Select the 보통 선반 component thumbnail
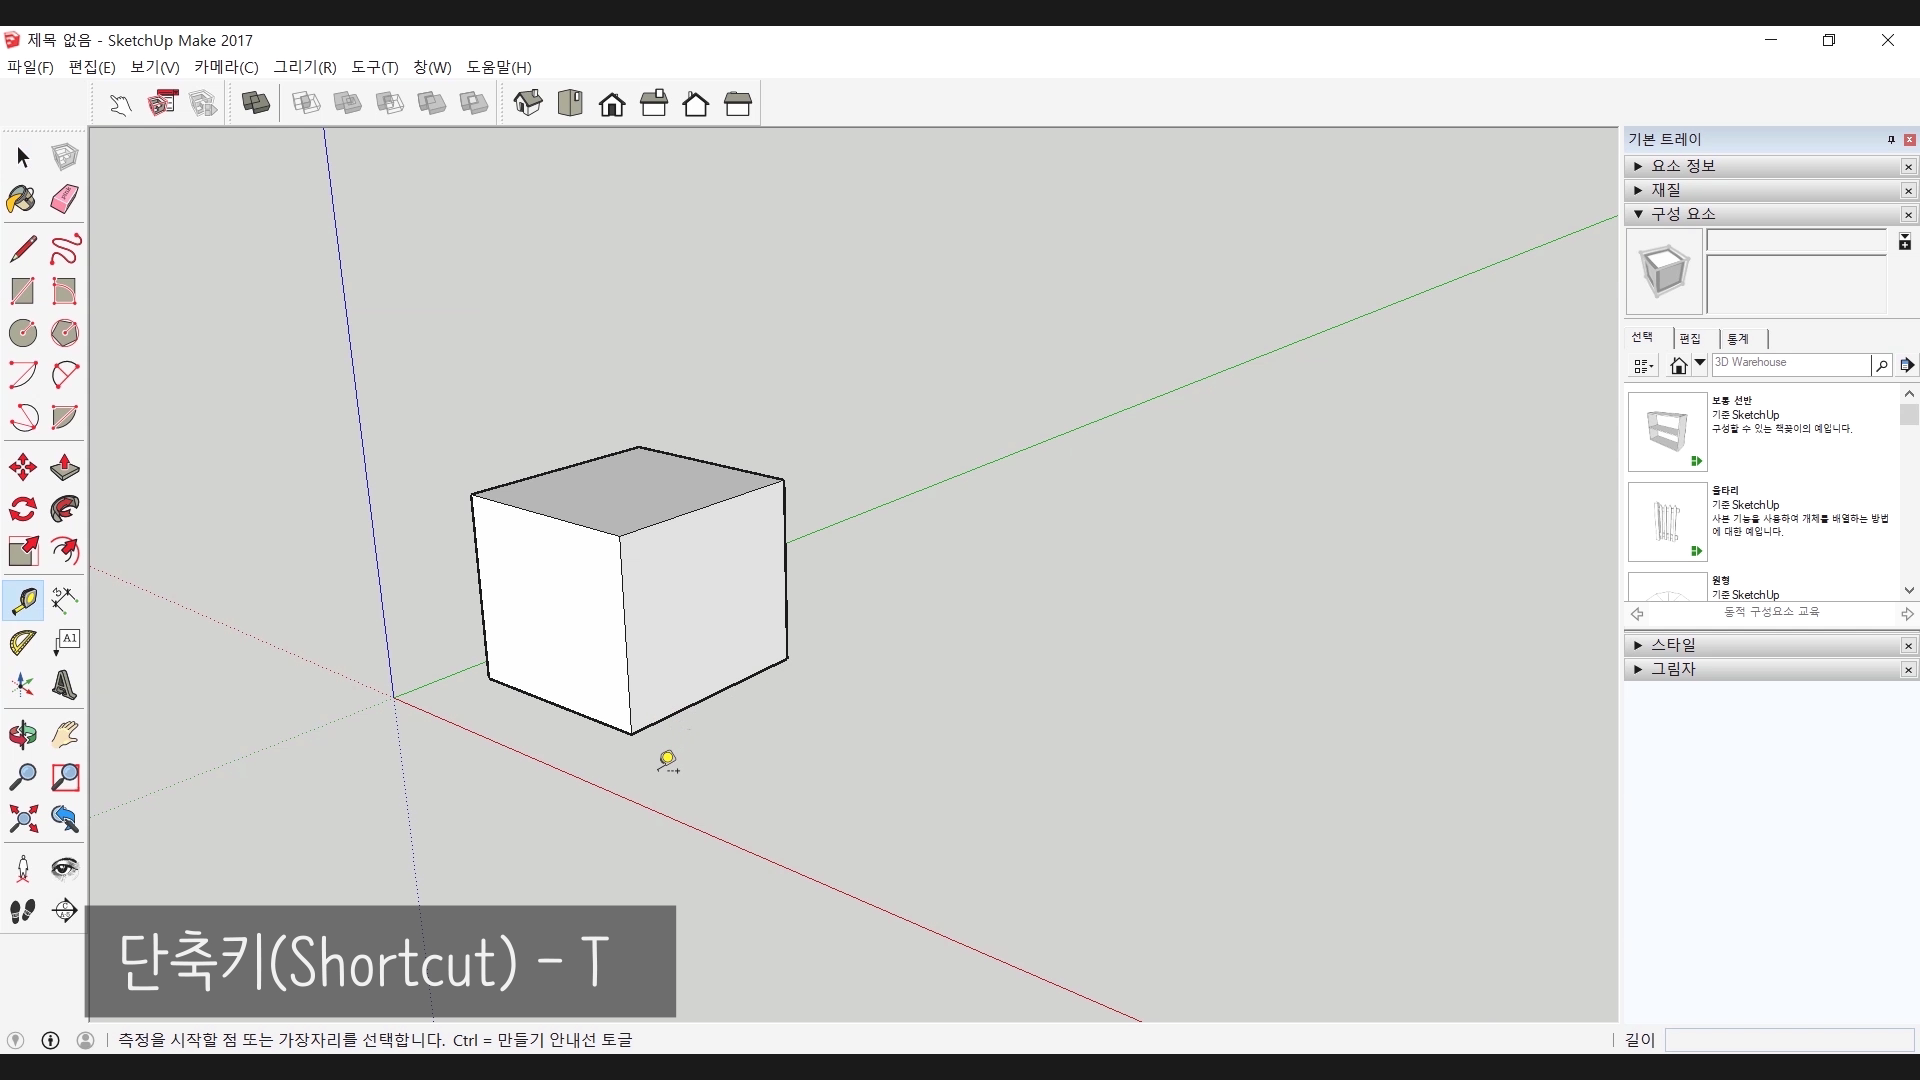1920x1080 pixels. tap(1667, 432)
